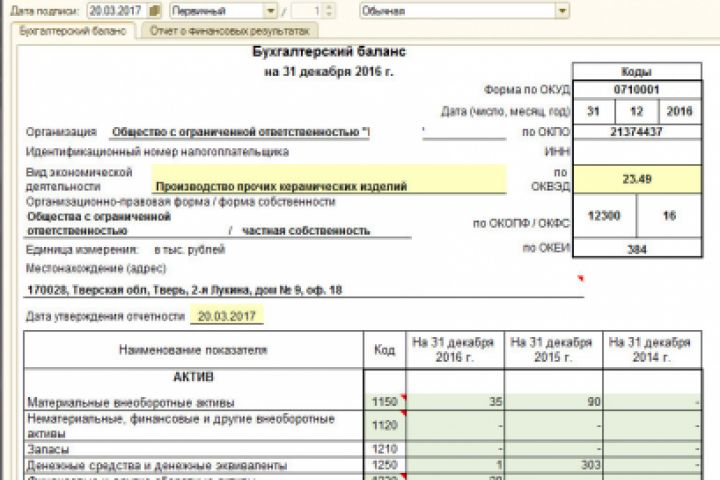
Task: Select the empty ИНН code cell
Action: (x=637, y=152)
